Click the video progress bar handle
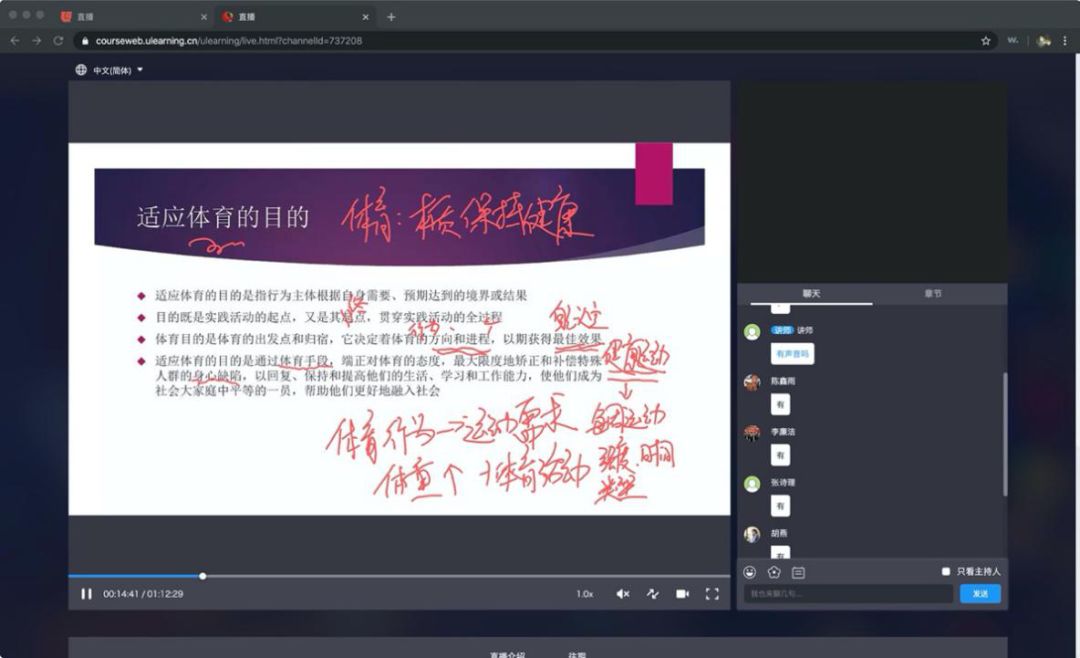 point(203,576)
